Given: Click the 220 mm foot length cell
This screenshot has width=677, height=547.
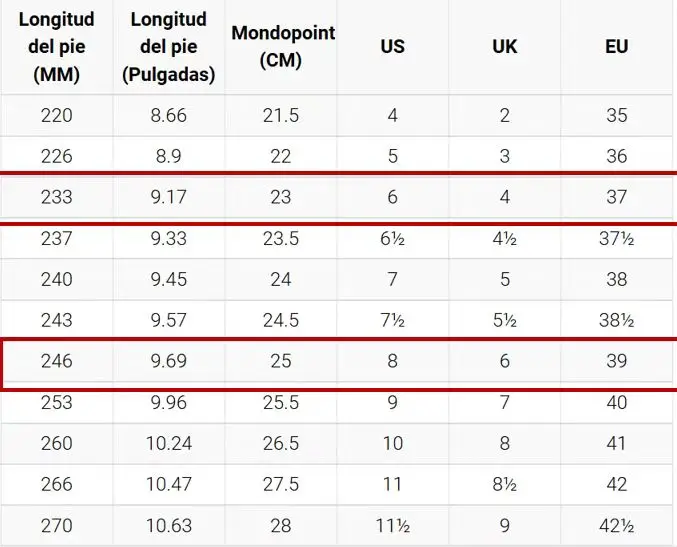Looking at the screenshot, I should tap(56, 116).
